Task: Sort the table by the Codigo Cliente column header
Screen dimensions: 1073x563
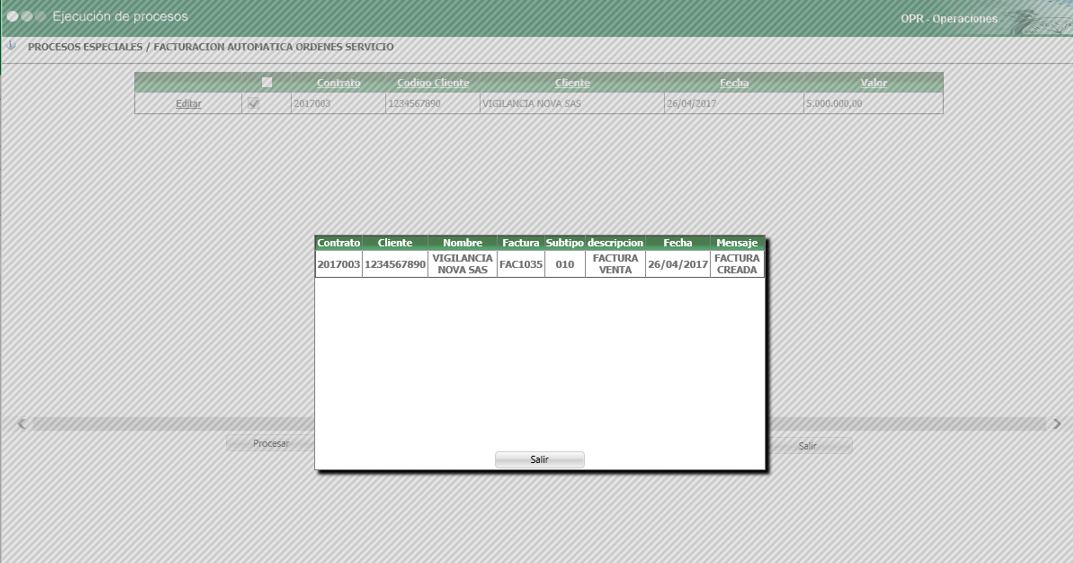Action: pyautogui.click(x=433, y=83)
